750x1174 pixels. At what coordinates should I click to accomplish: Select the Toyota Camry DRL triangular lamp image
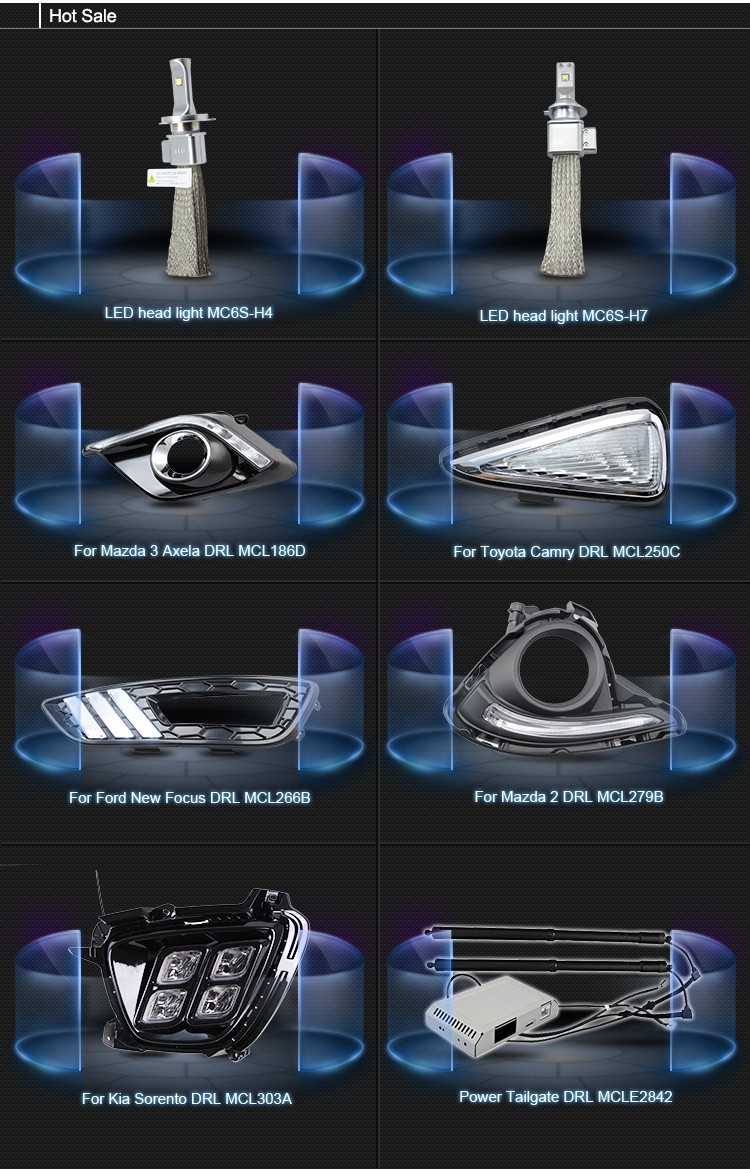[555, 451]
